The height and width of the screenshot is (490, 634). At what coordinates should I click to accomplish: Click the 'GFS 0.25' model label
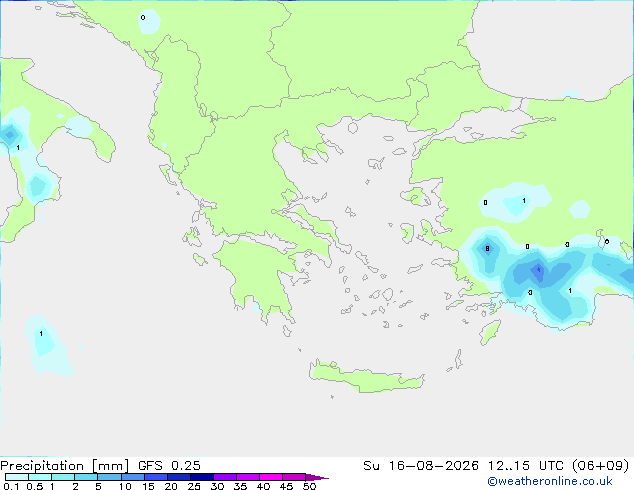click(169, 466)
